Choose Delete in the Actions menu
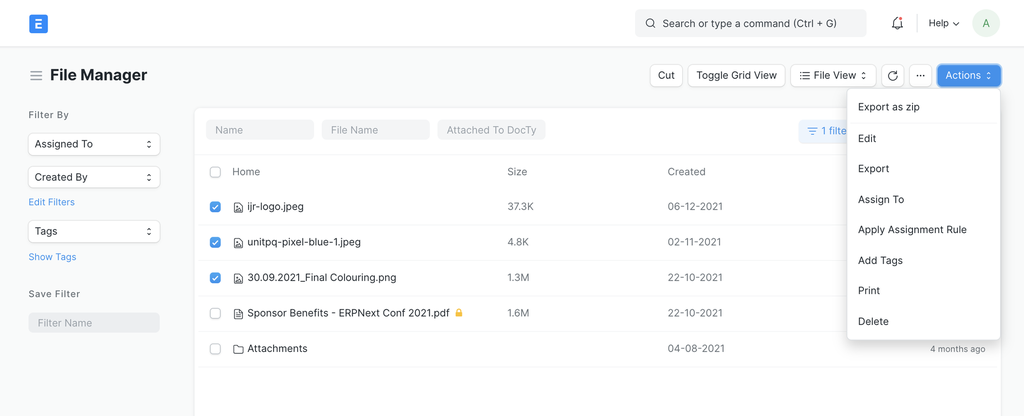This screenshot has height=416, width=1024. coord(873,321)
